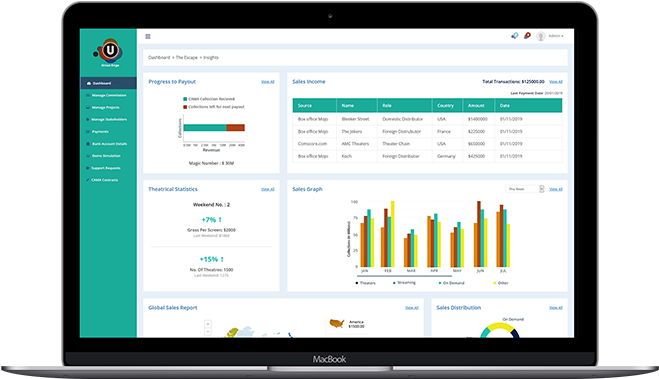Click the Manage Stakeholders sidebar icon
659x379 pixels.
click(x=88, y=119)
